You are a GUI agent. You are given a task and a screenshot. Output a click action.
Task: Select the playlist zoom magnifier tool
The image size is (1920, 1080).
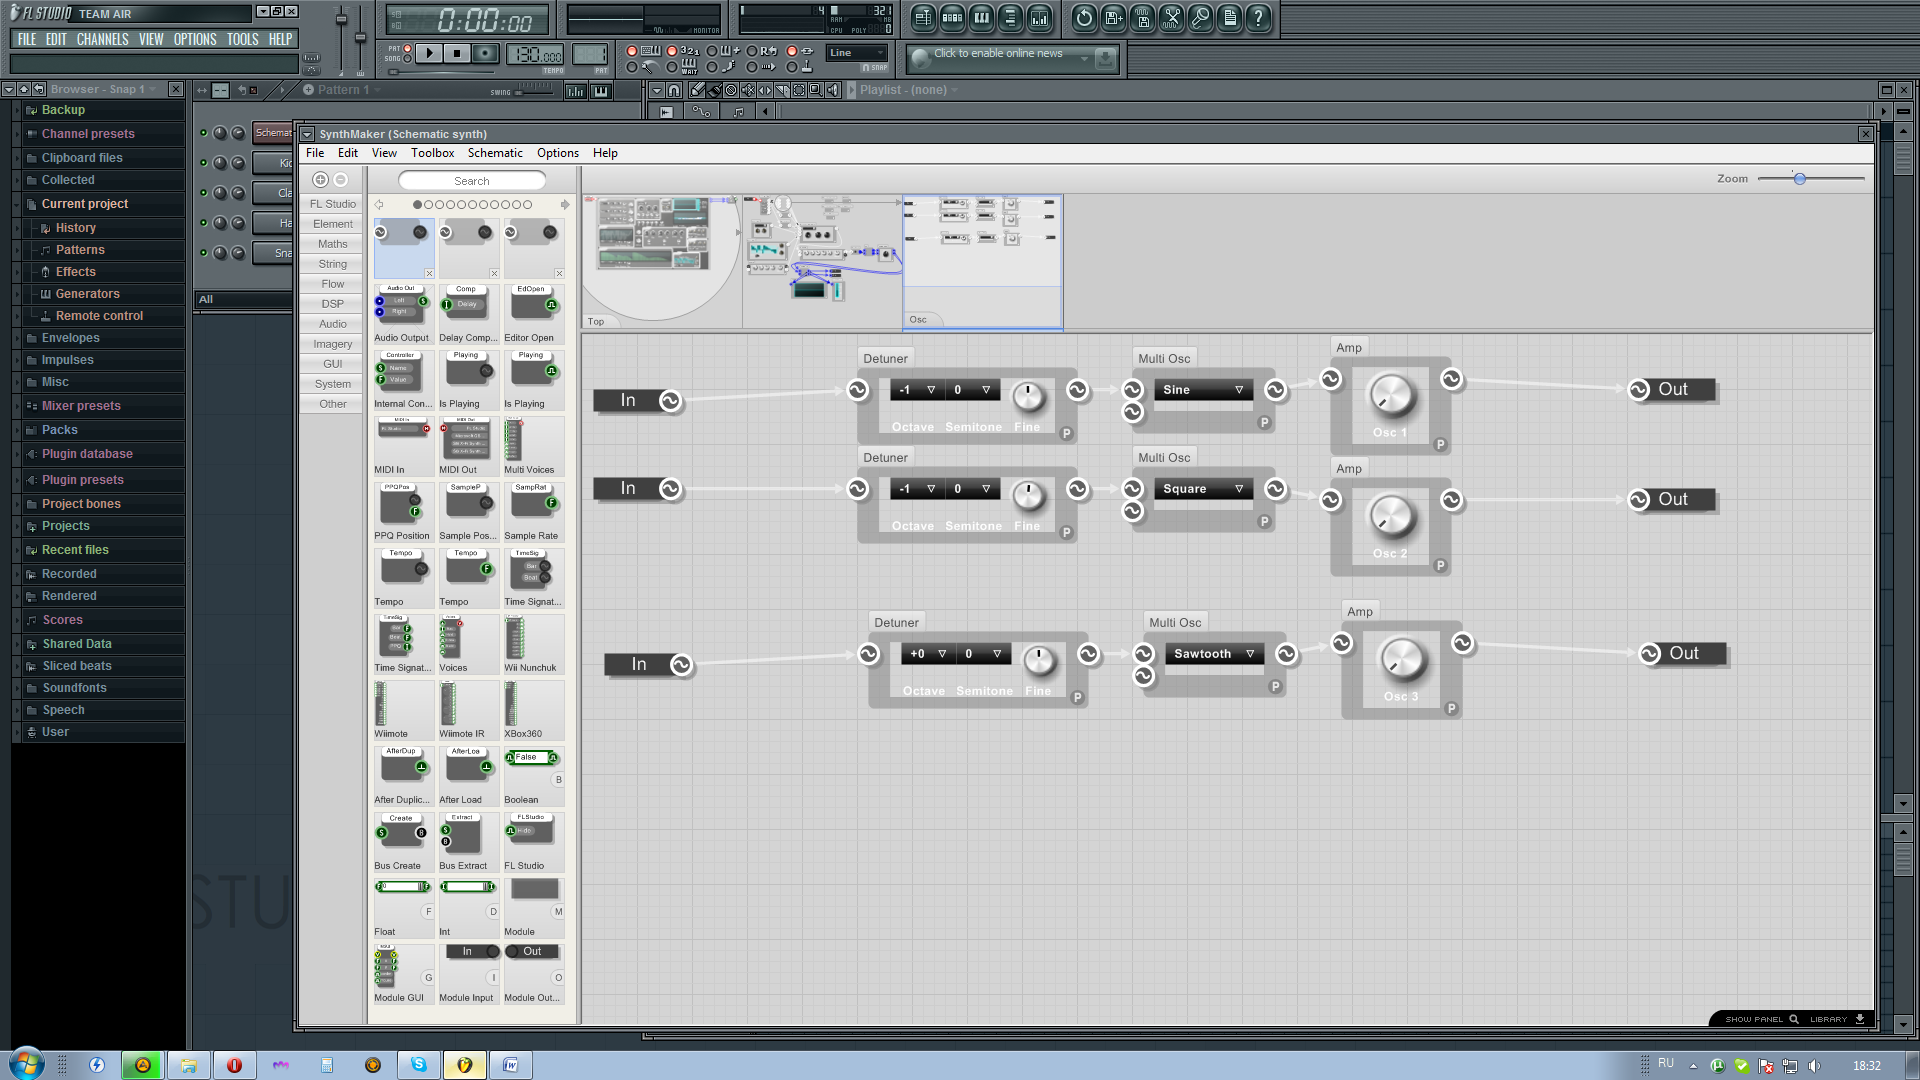click(x=816, y=90)
